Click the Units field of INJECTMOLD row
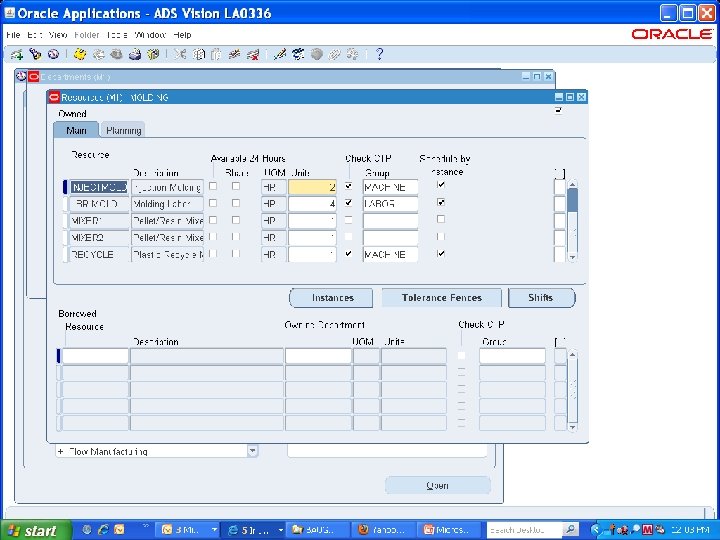Image resolution: width=720 pixels, height=540 pixels. pyautogui.click(x=312, y=187)
